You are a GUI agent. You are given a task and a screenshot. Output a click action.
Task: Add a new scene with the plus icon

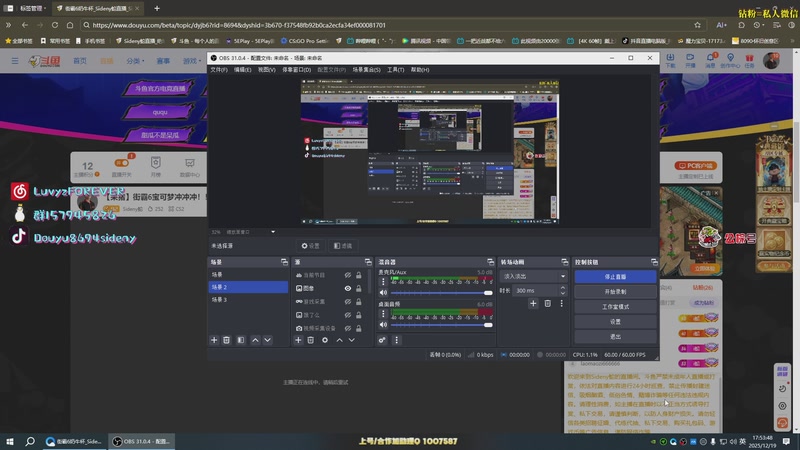(x=214, y=340)
